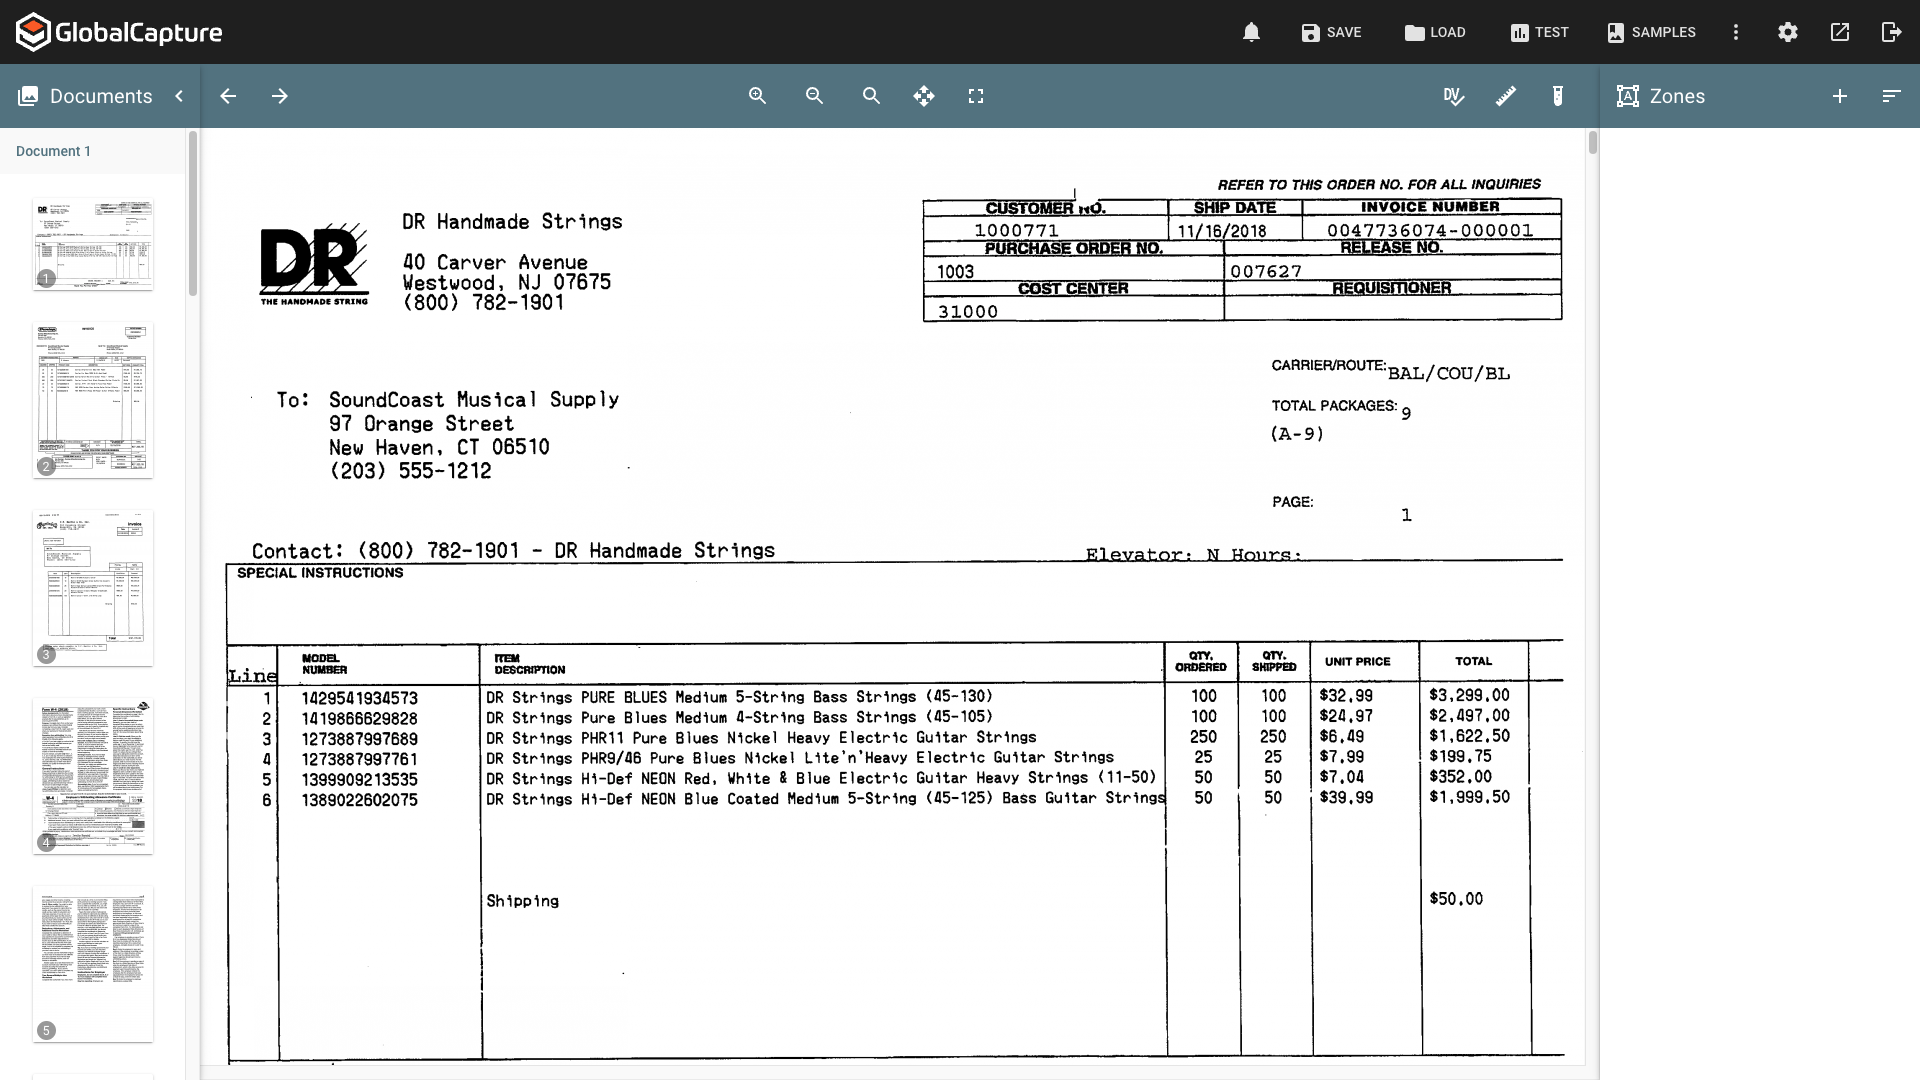This screenshot has height=1080, width=1920.
Task: Run TEST from the top bar
Action: point(1538,32)
